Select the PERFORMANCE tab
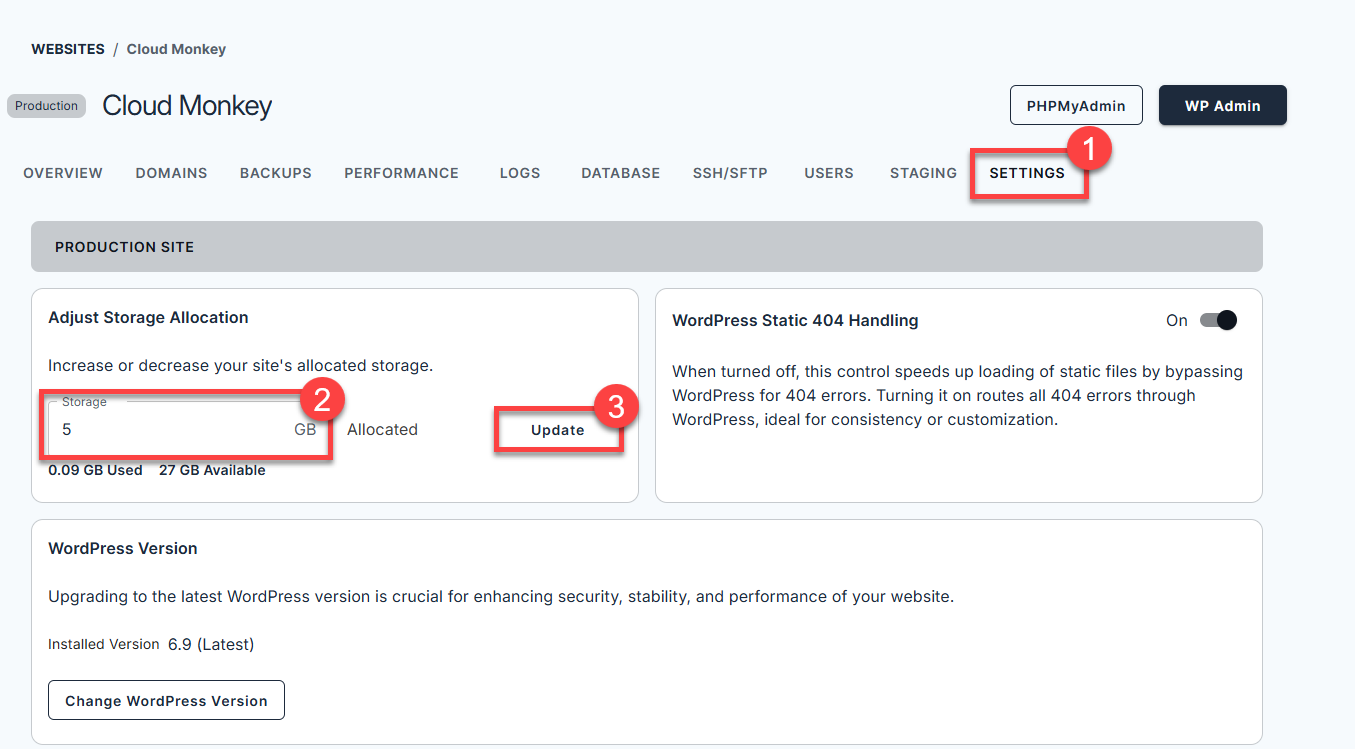The image size is (1355, 749). click(x=400, y=172)
